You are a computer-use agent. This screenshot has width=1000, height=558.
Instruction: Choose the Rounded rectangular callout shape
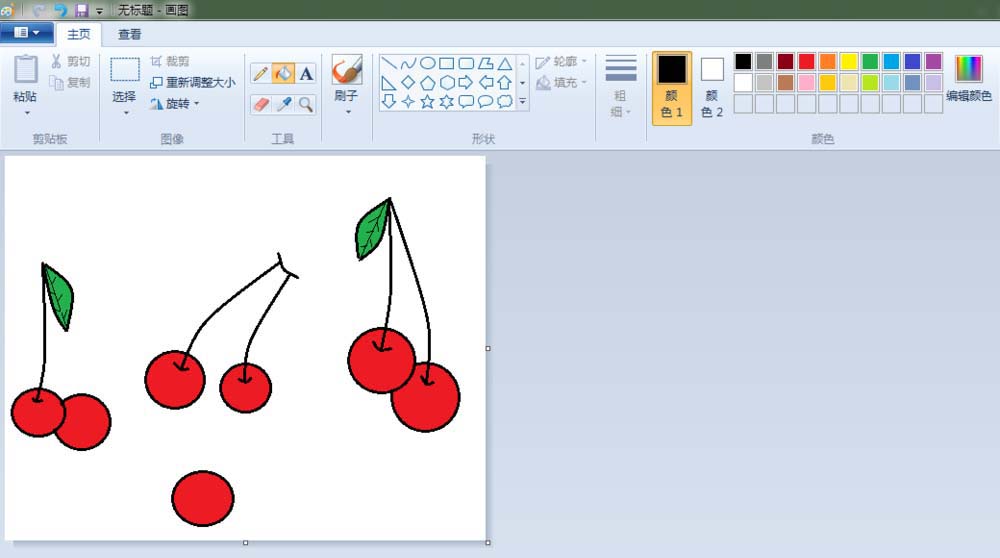pos(466,101)
